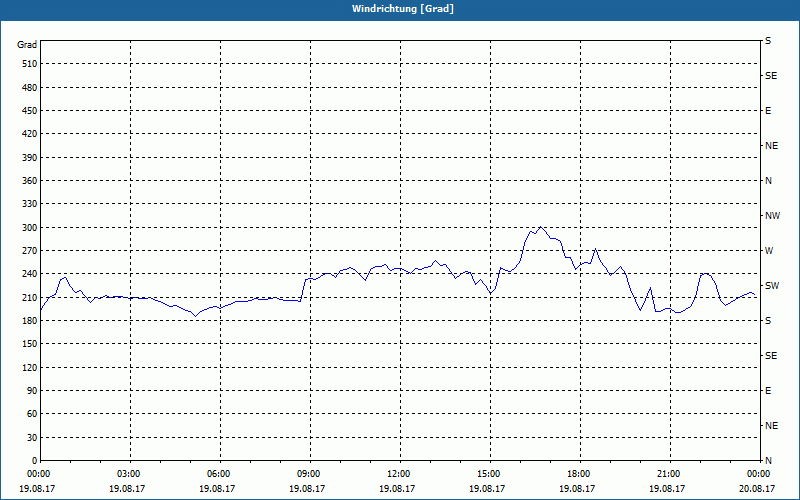Click the NW compass label
This screenshot has height=500, width=800.
pyautogui.click(x=772, y=216)
